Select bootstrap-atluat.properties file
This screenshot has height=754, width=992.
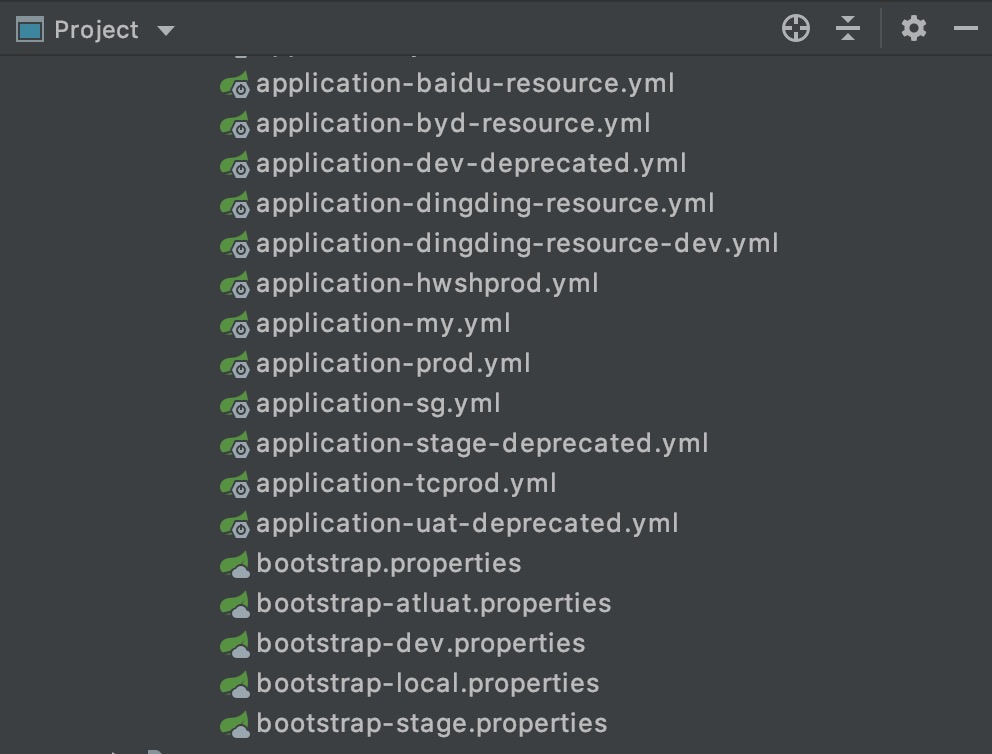433,604
